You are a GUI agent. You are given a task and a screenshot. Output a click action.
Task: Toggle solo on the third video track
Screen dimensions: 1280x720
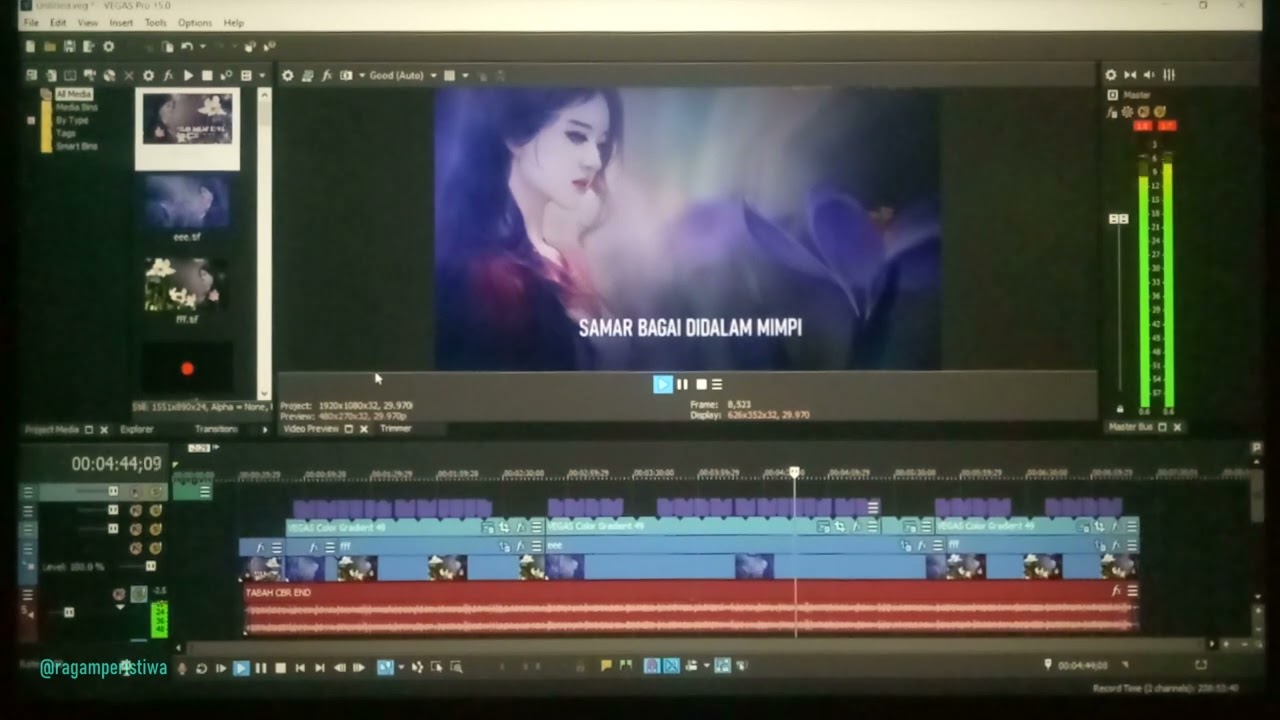click(x=155, y=529)
